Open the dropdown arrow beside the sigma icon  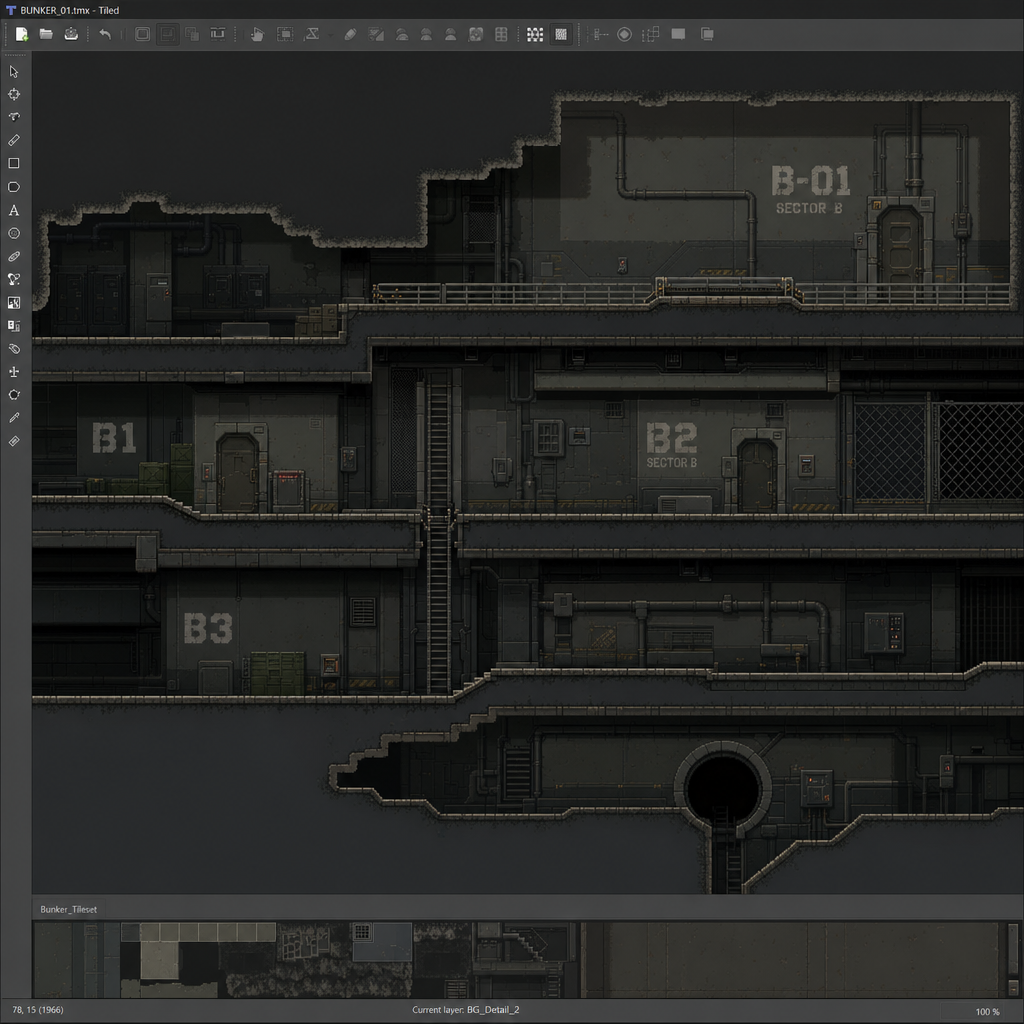[x=329, y=35]
